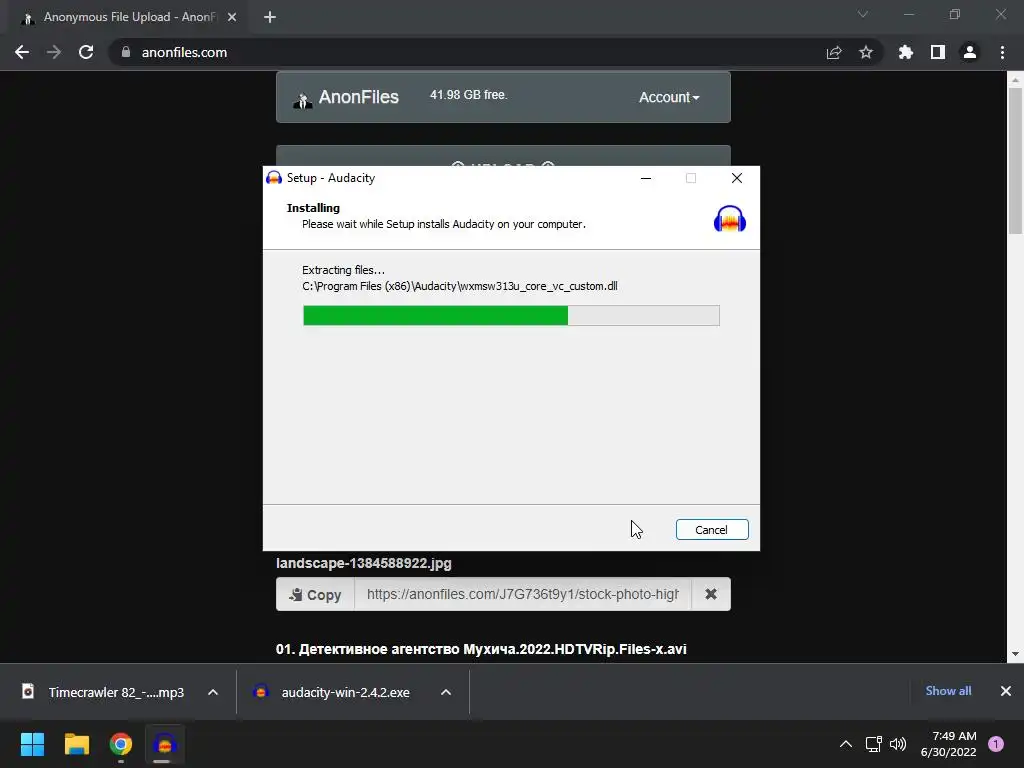
Task: View site info via the lock icon
Action: point(126,52)
